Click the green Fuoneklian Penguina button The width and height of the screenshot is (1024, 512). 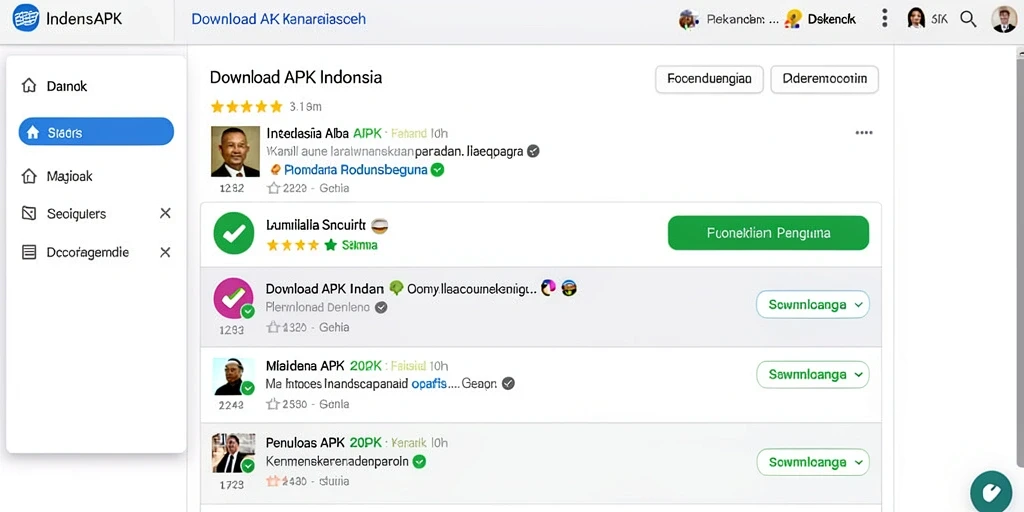pos(768,233)
